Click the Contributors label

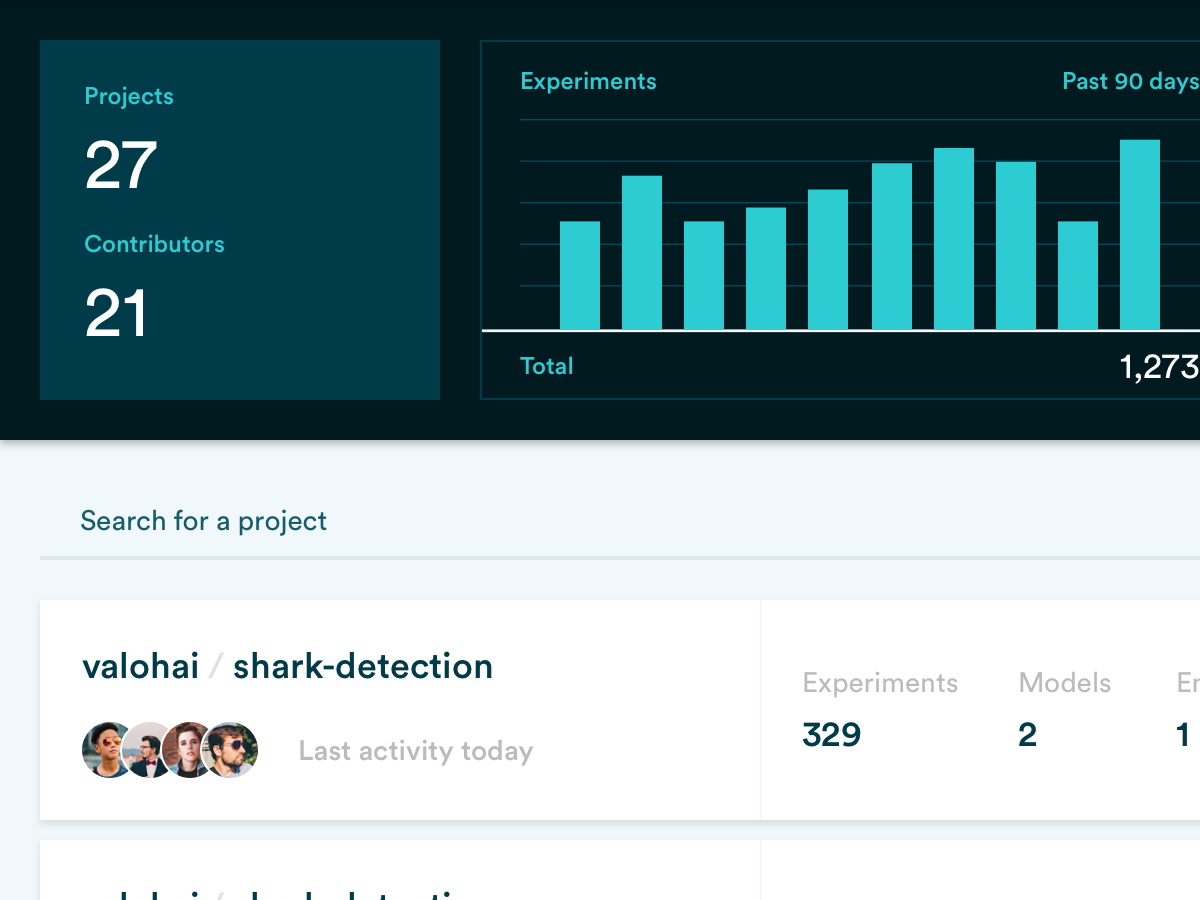(155, 244)
